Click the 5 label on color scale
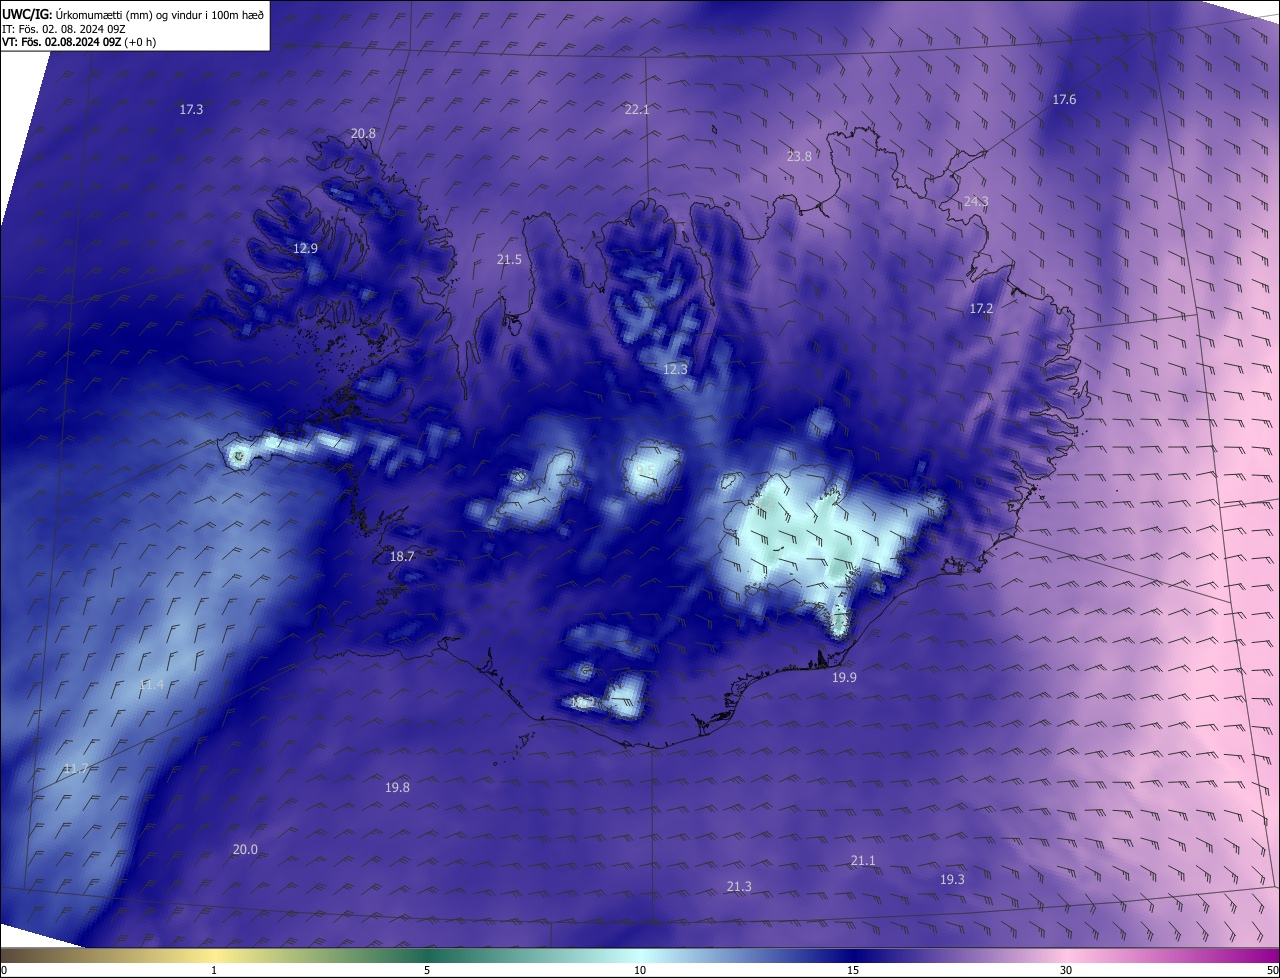 tap(427, 970)
